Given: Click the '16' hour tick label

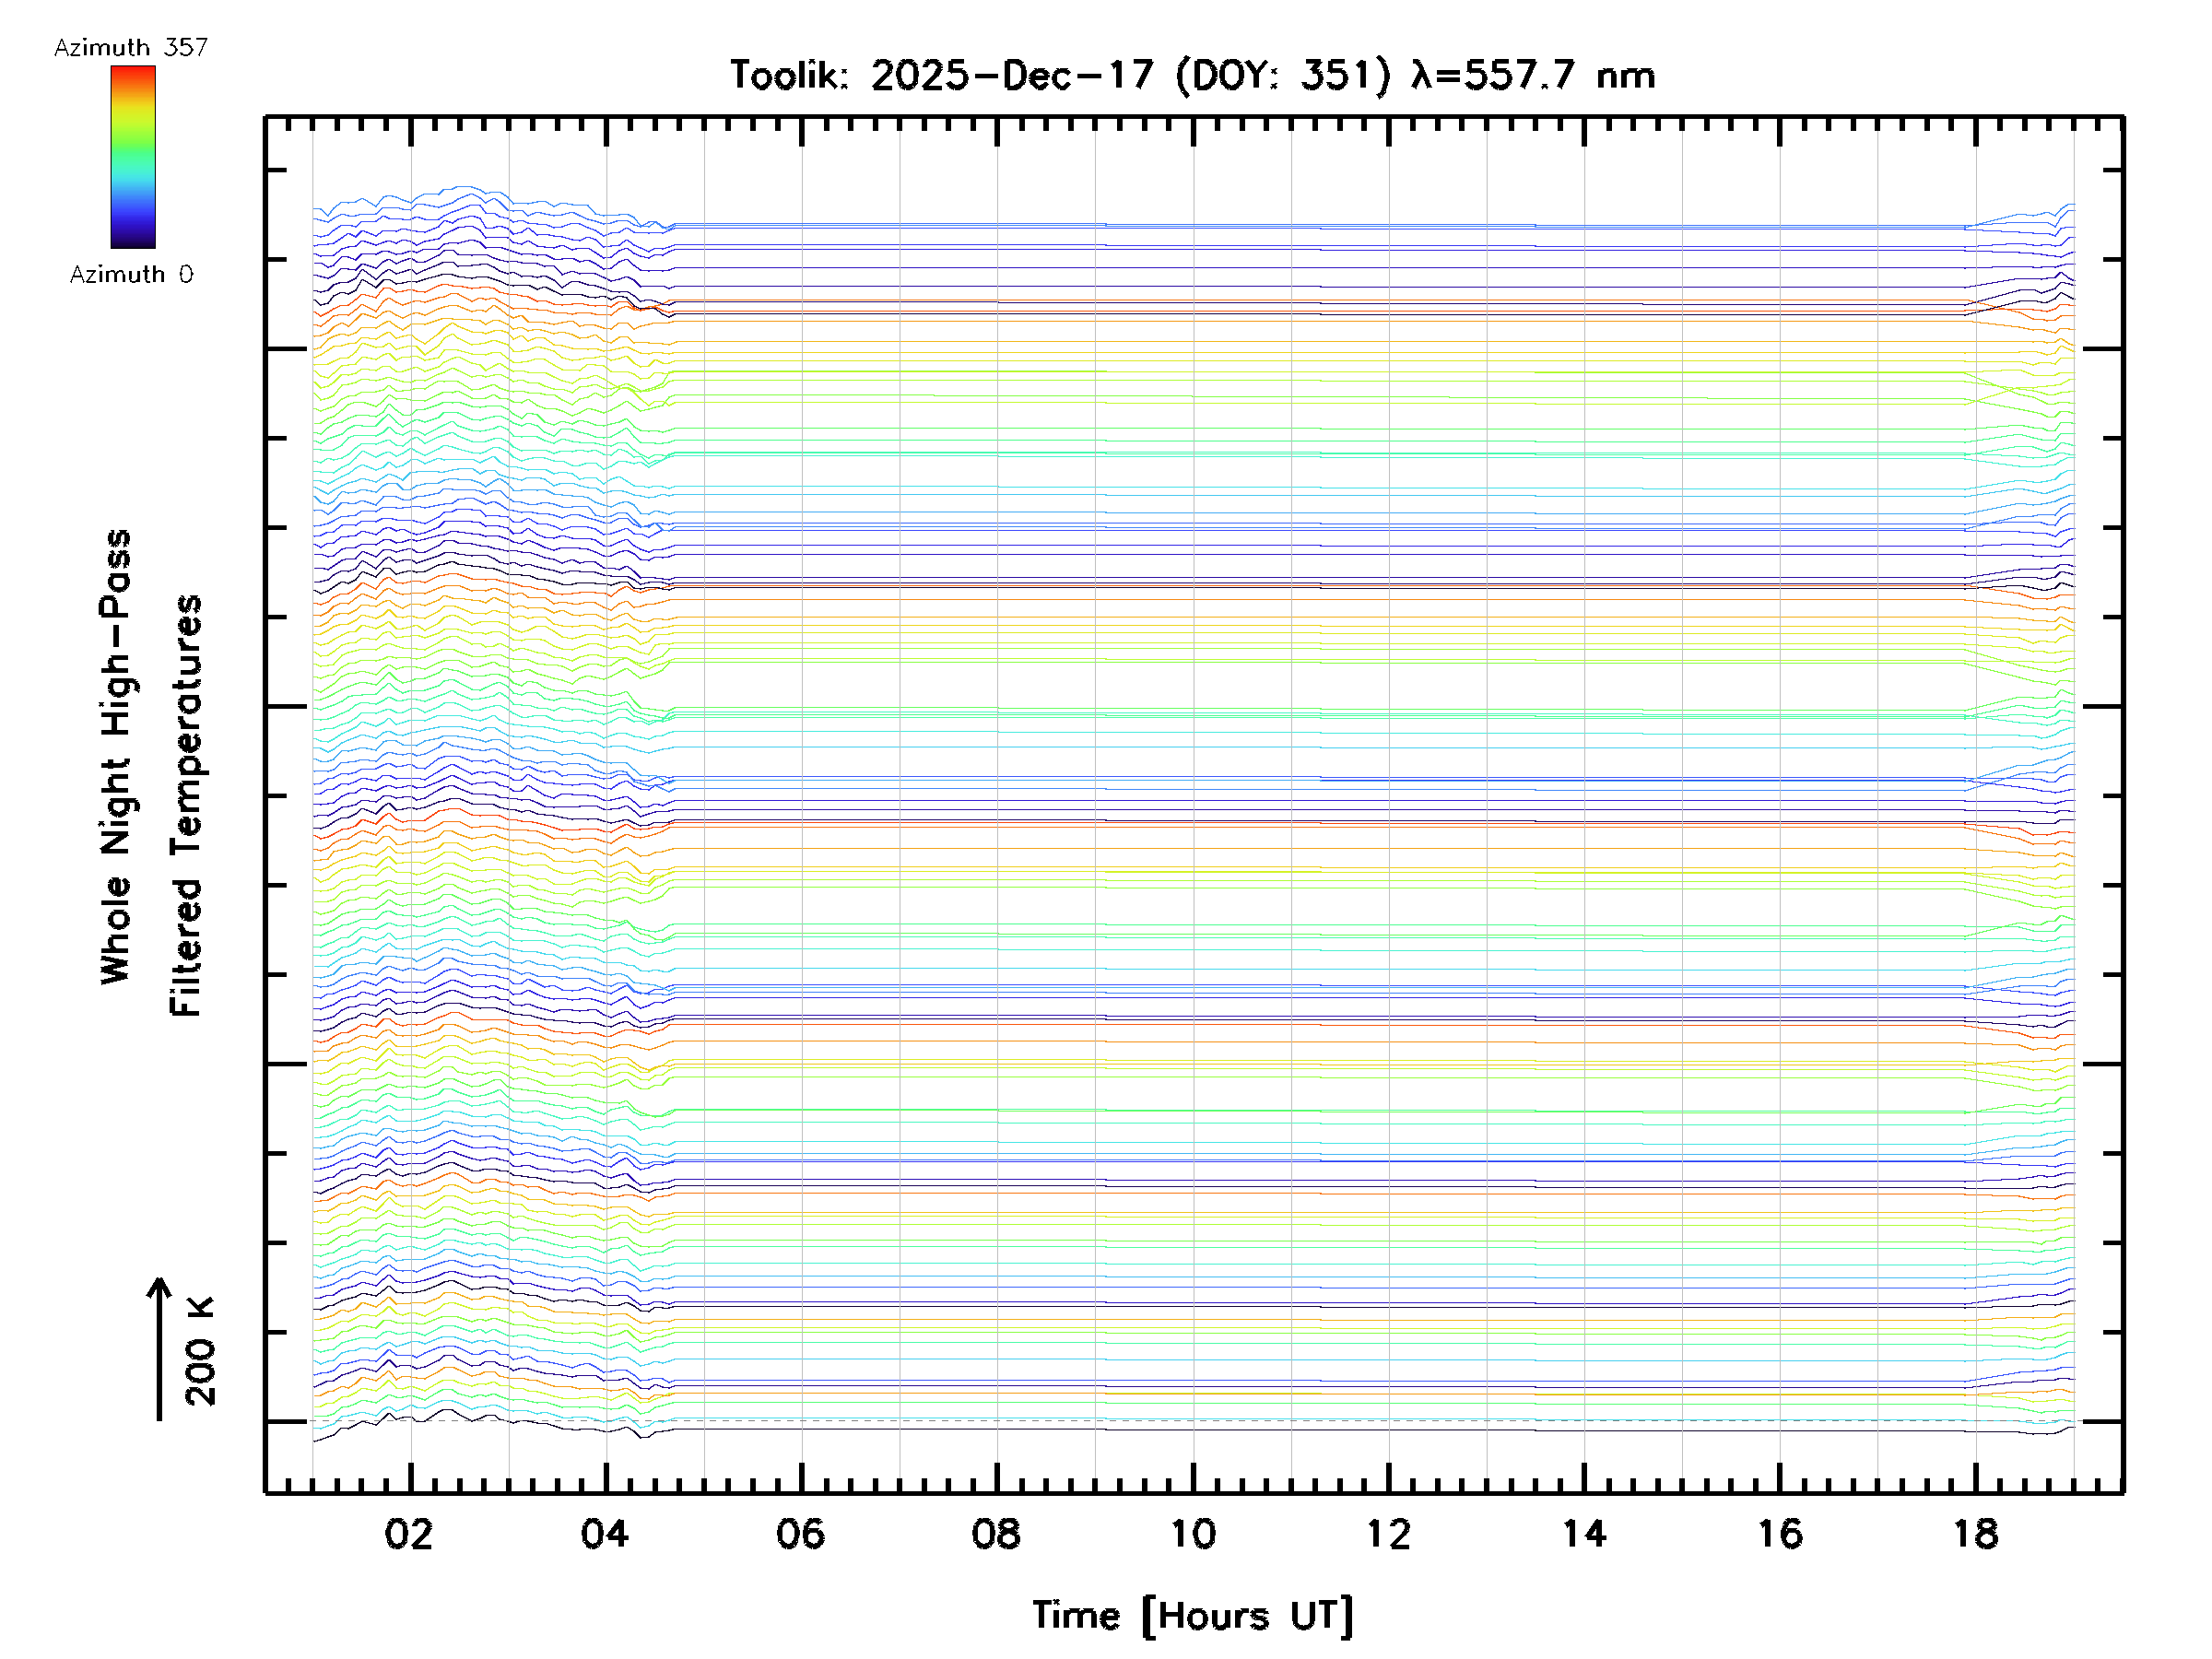Looking at the screenshot, I should [x=1780, y=1534].
